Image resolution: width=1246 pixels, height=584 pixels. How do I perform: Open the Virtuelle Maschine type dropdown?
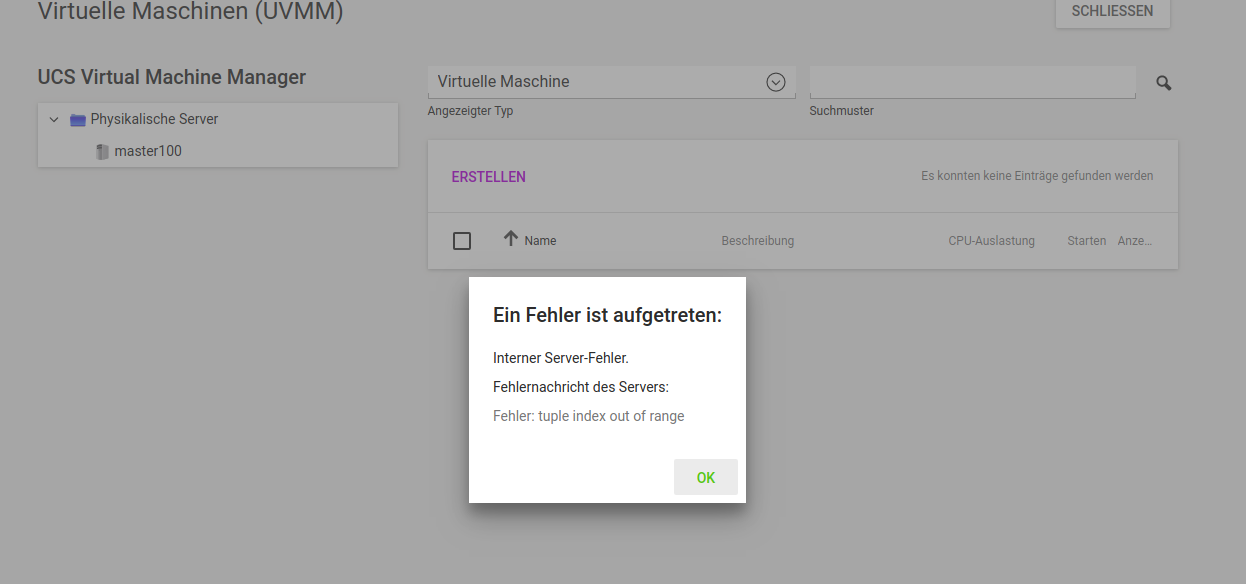(x=600, y=82)
